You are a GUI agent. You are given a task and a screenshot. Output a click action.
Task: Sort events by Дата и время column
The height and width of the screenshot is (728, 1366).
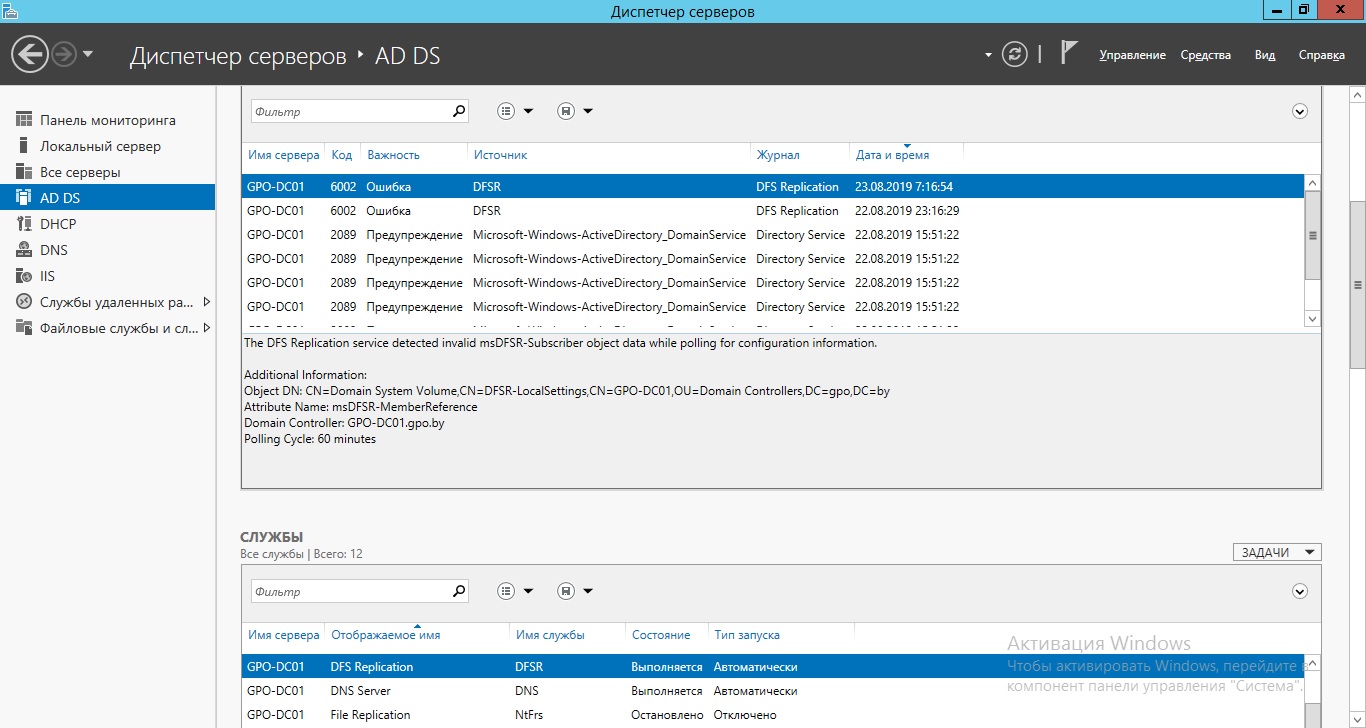(892, 155)
